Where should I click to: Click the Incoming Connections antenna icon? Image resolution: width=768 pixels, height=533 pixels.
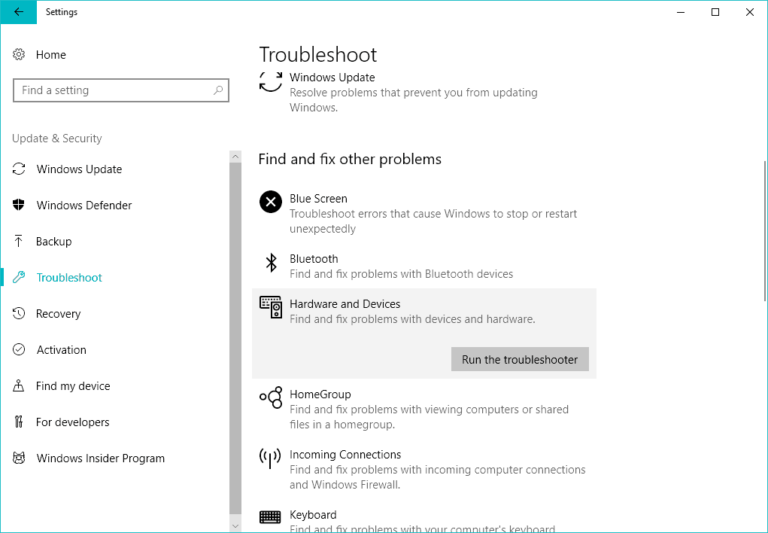point(270,458)
